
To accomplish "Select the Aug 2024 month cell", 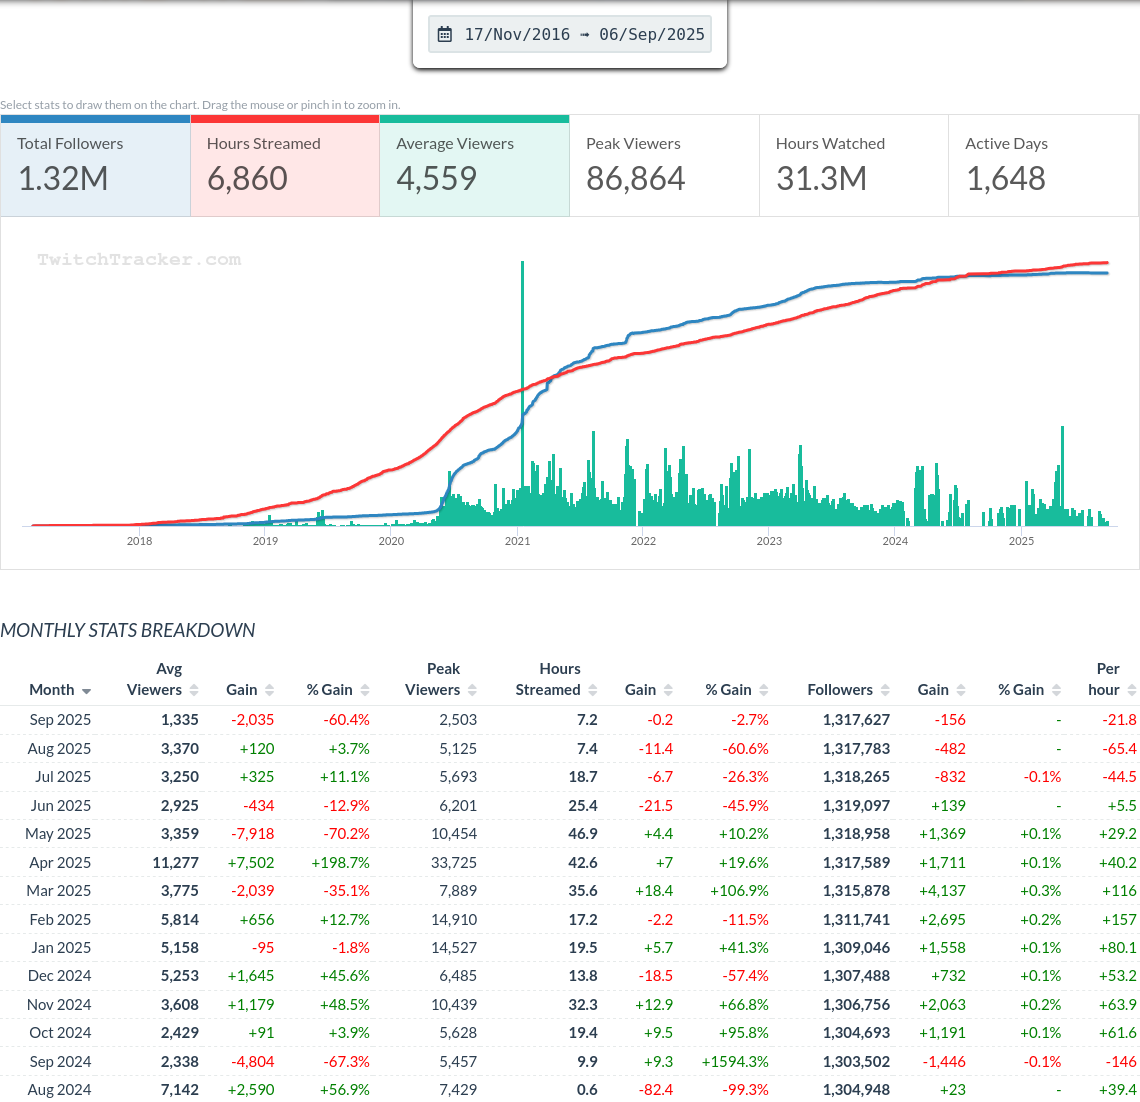I will [x=59, y=1090].
